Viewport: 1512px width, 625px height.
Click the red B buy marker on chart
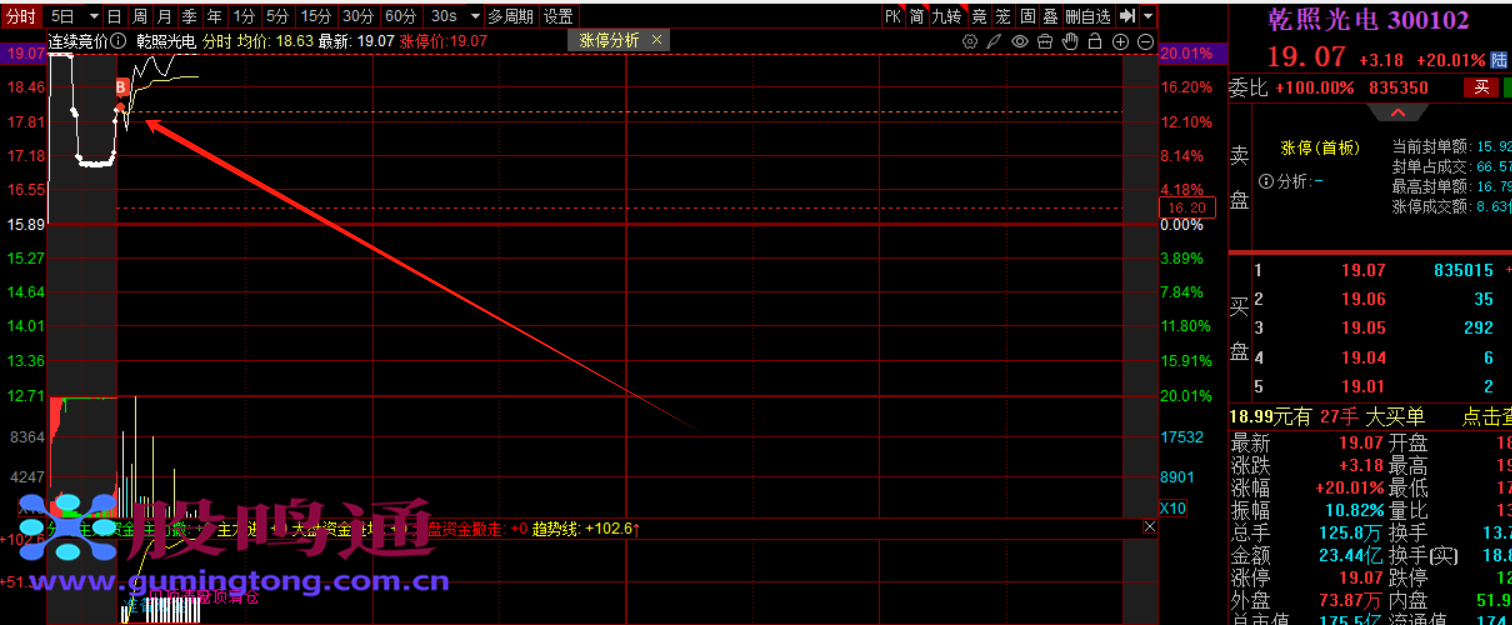point(121,87)
